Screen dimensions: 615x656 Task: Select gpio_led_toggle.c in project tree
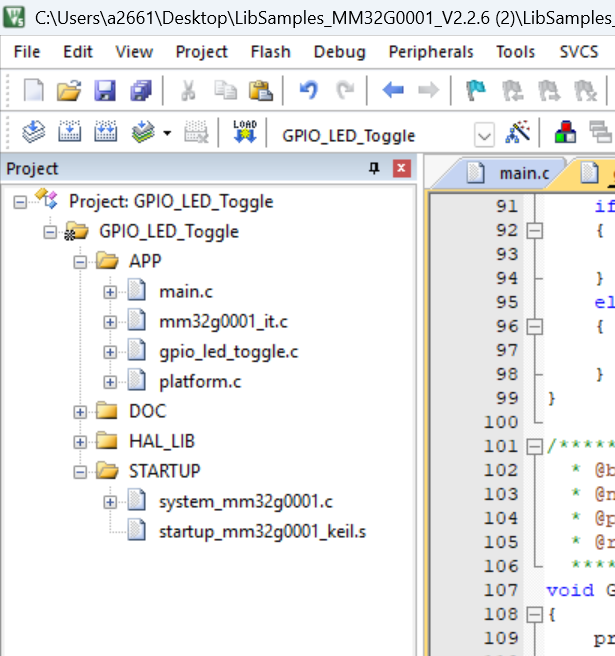coord(228,351)
